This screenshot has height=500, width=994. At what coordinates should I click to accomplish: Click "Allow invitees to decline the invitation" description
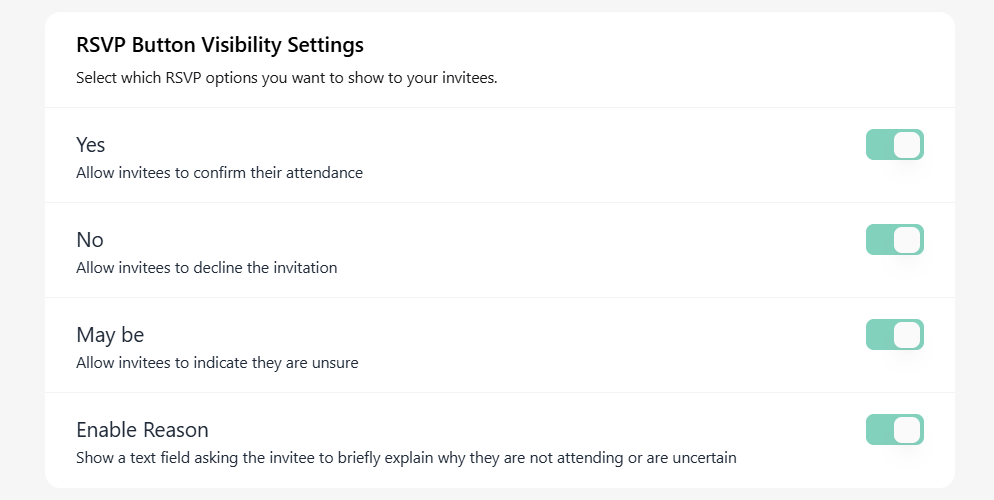pos(206,267)
